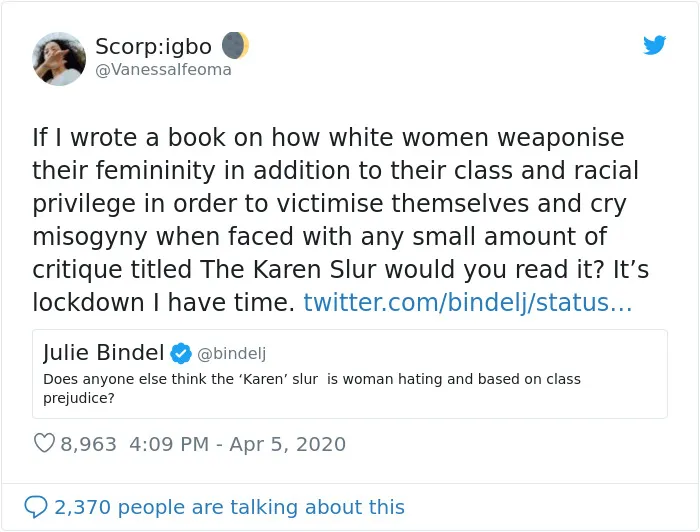700x532 pixels.
Task: Click the @VanessaIfeoma handle
Action: [x=163, y=70]
